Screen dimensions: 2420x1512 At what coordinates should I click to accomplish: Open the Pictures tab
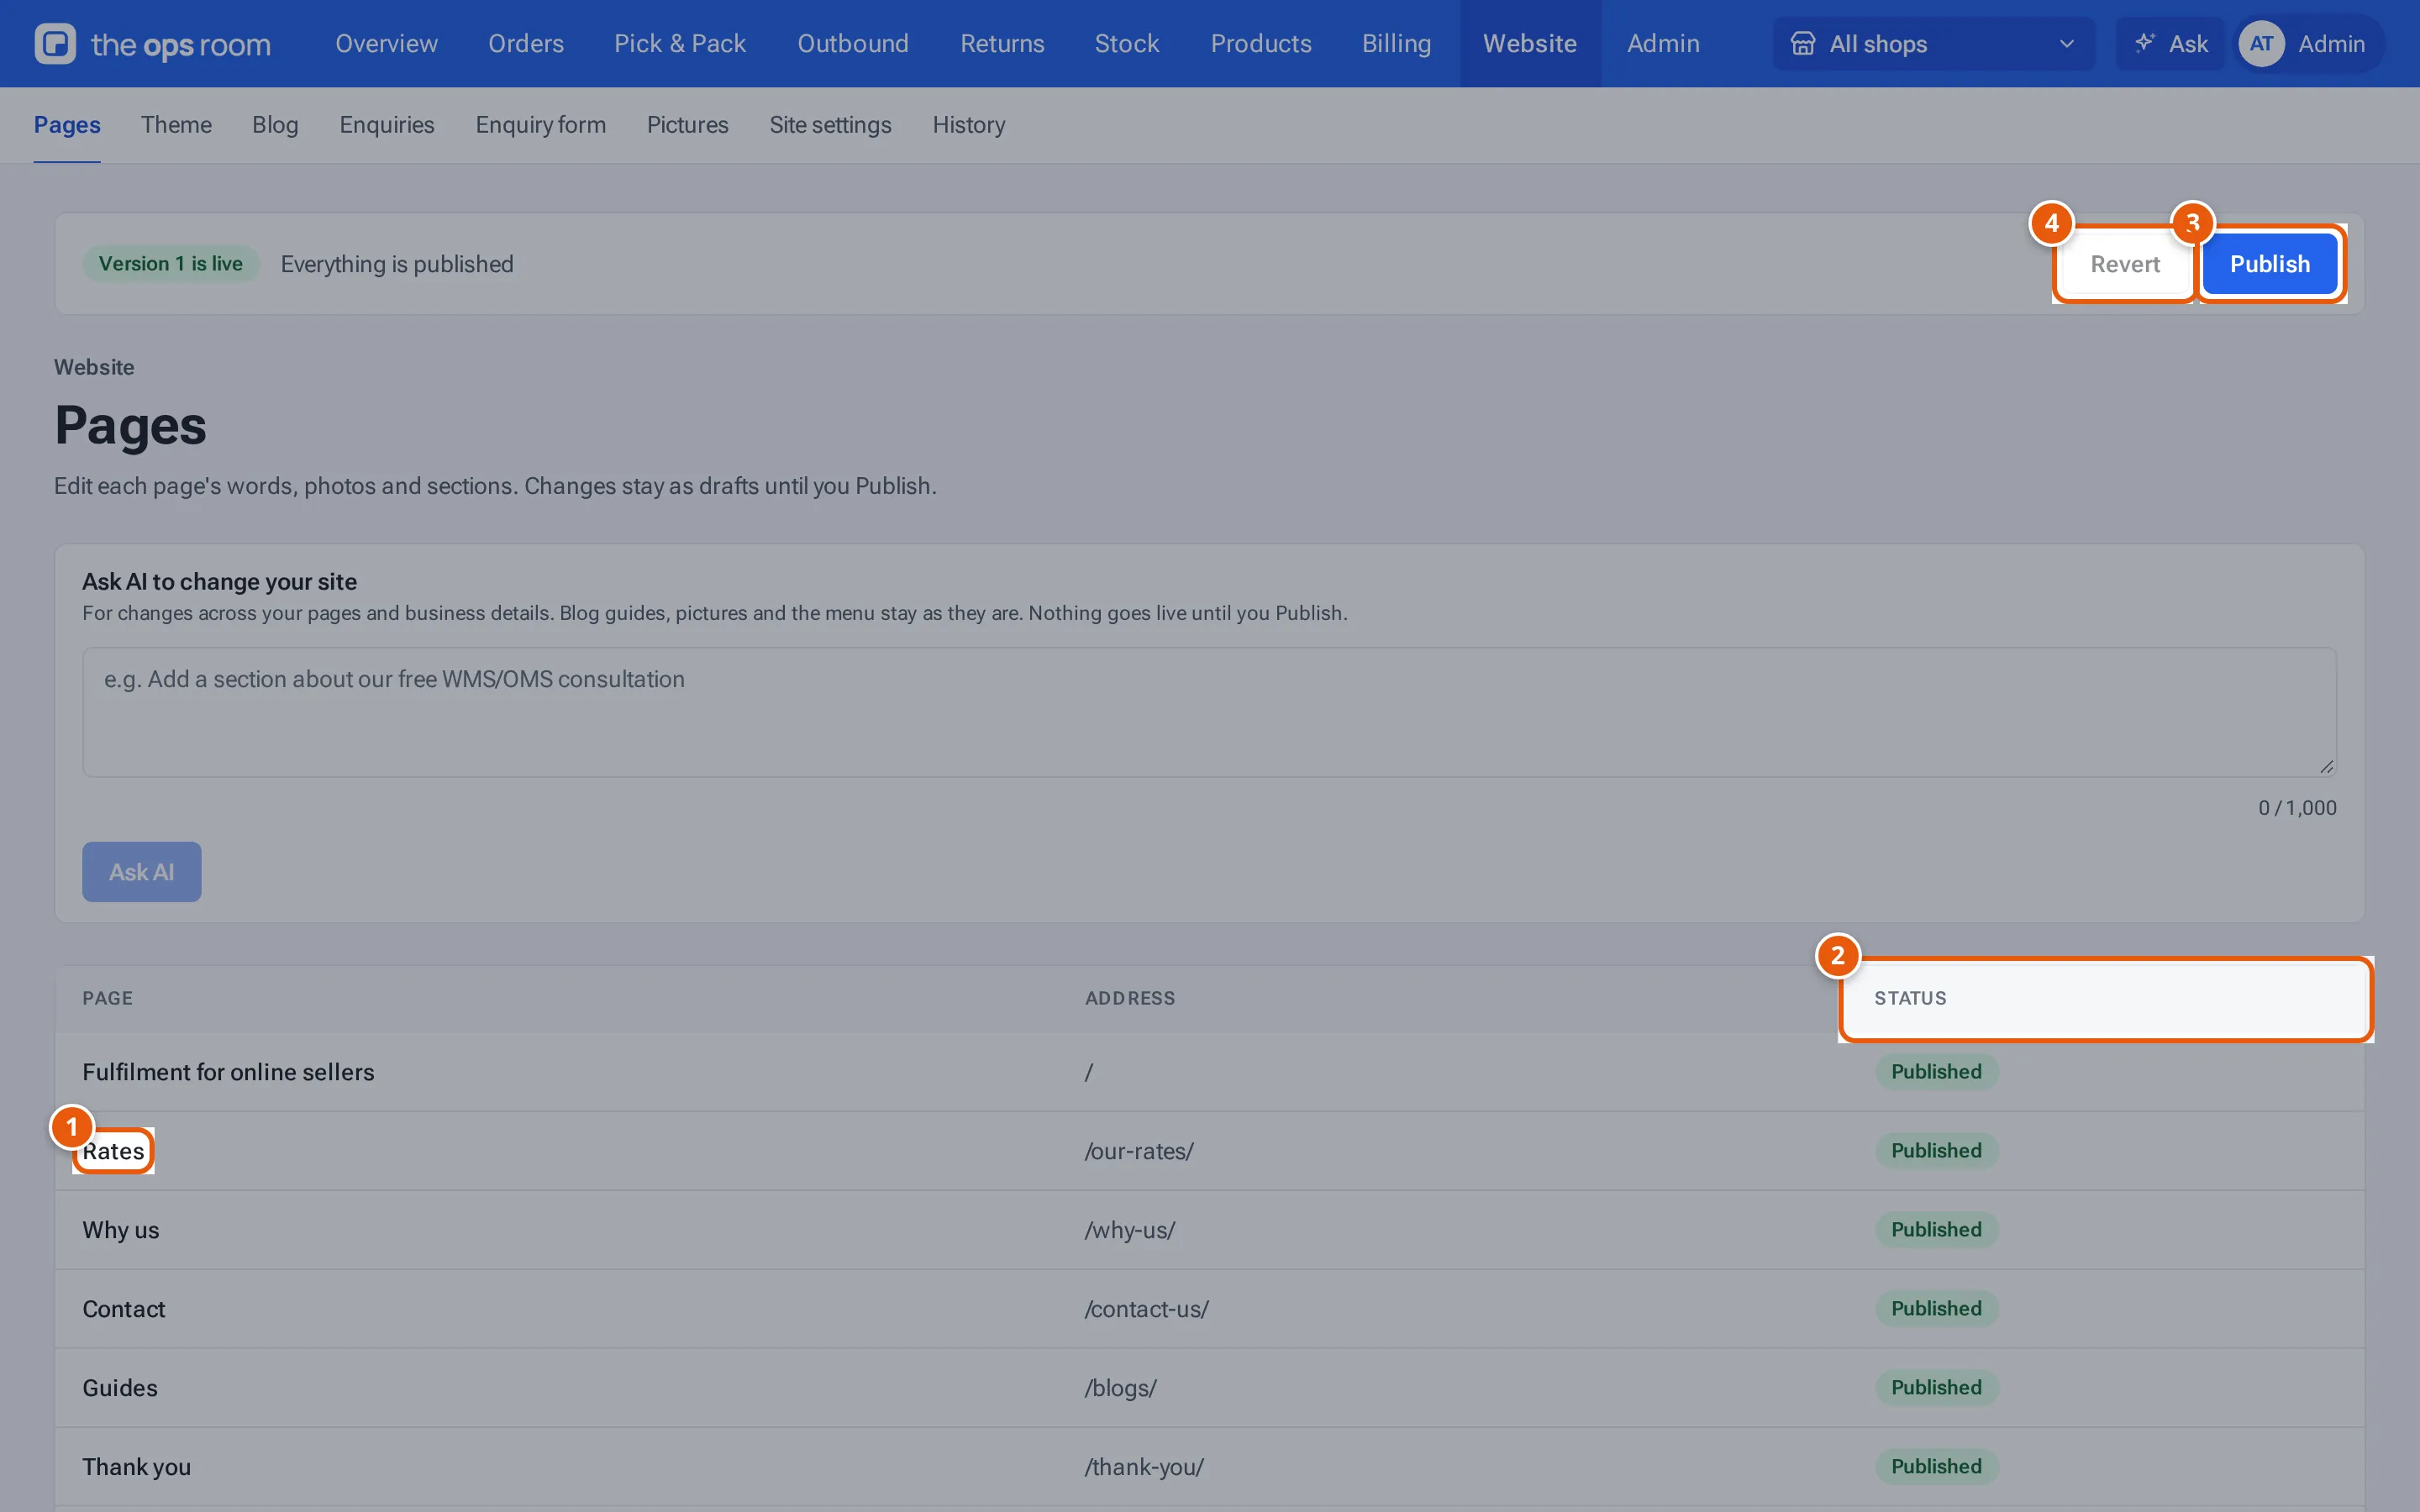[x=688, y=125]
